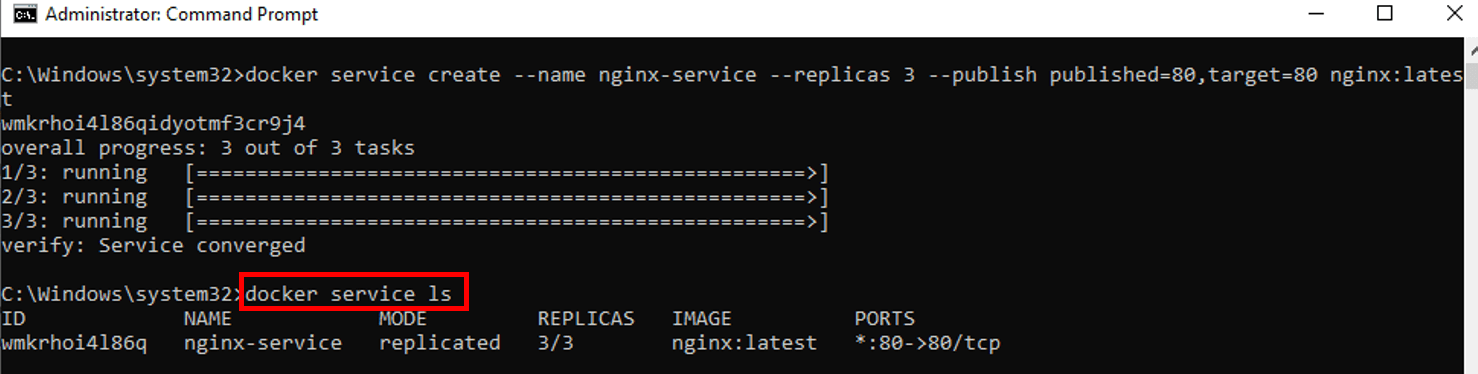Click the PORTS column header
The width and height of the screenshot is (1478, 374).
click(x=885, y=319)
